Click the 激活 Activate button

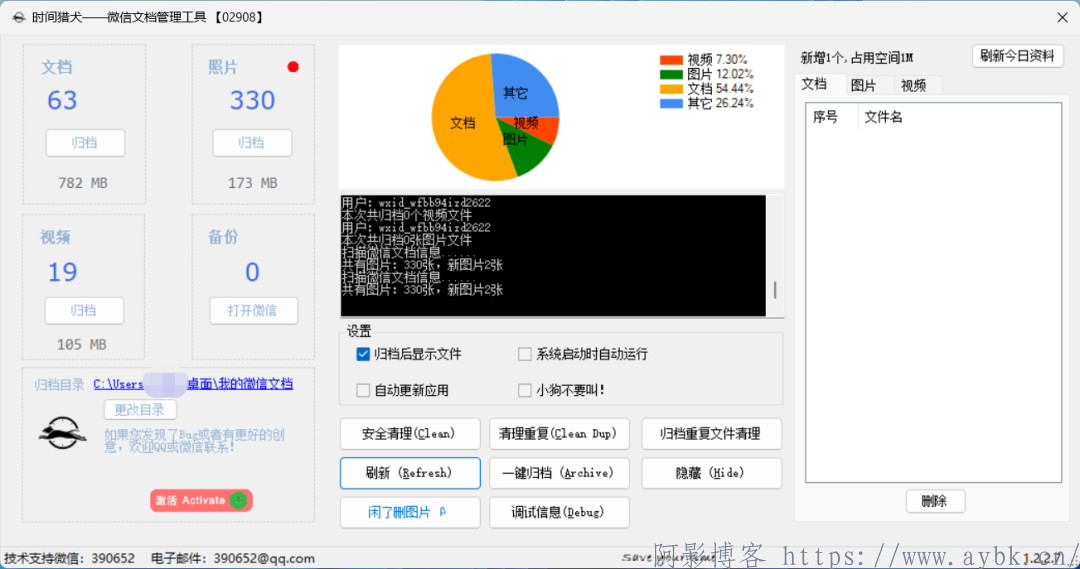tap(201, 500)
